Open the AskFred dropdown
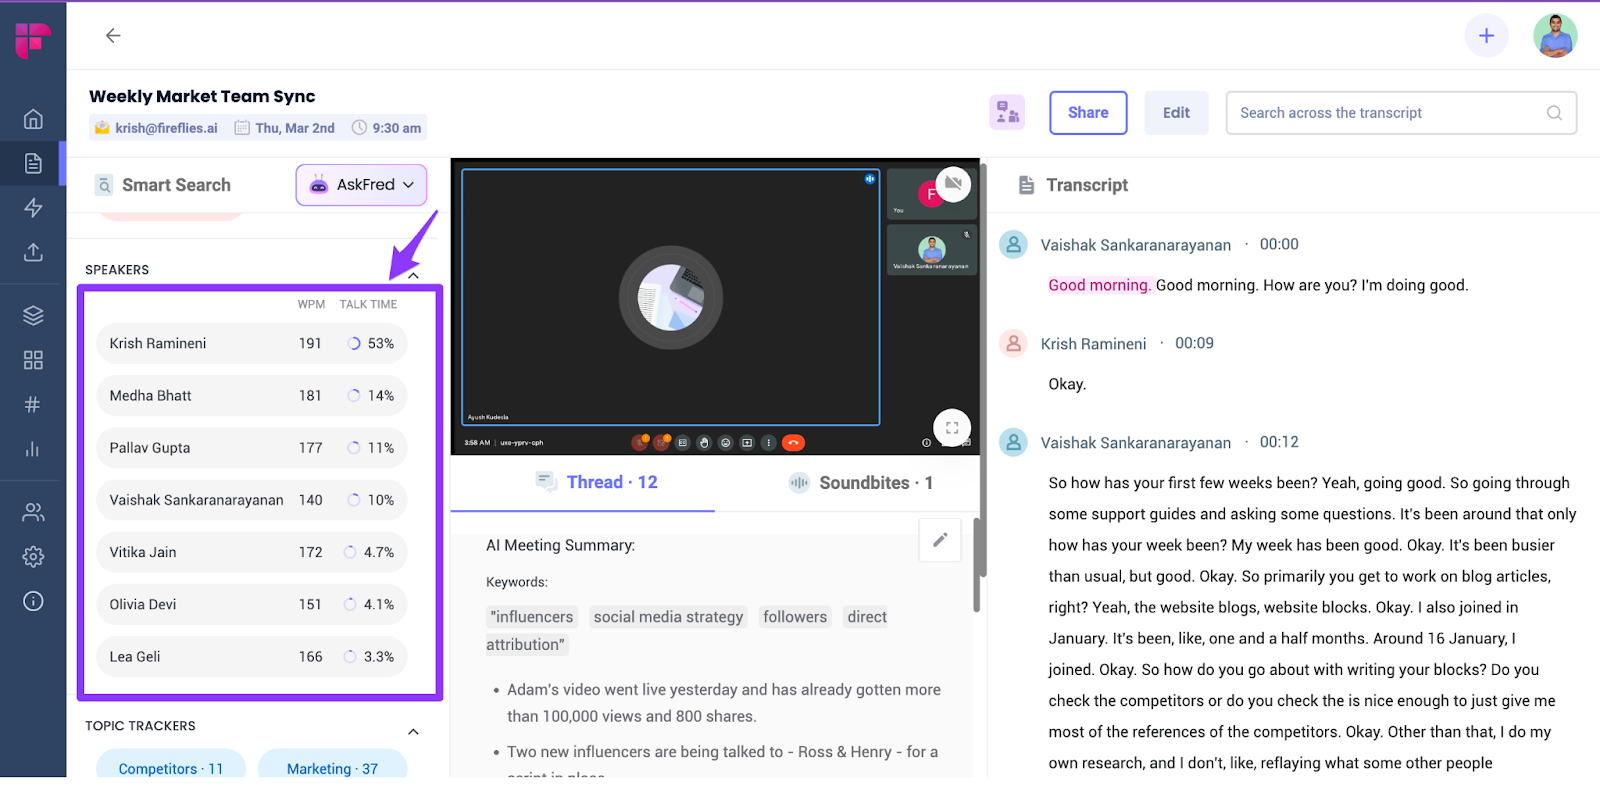 point(361,185)
